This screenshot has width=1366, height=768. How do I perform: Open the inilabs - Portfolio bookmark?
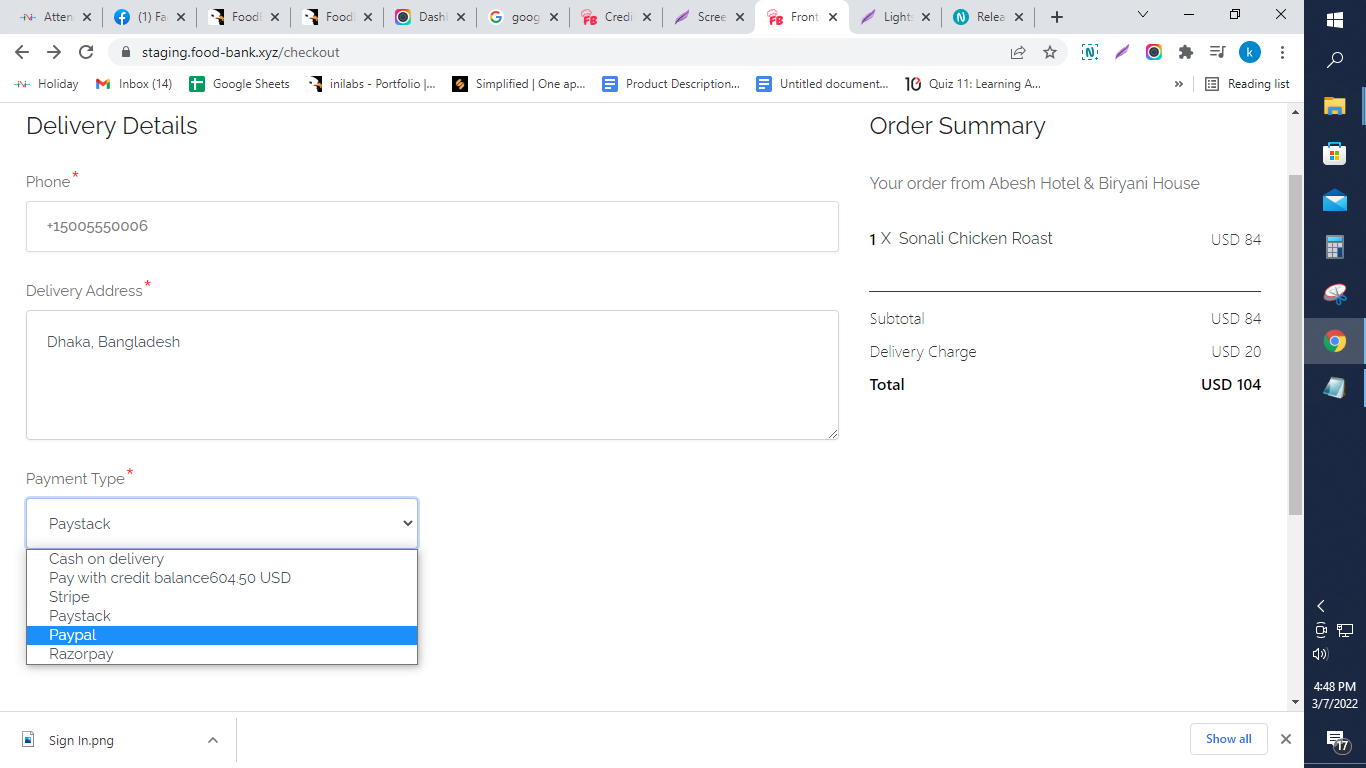click(372, 84)
